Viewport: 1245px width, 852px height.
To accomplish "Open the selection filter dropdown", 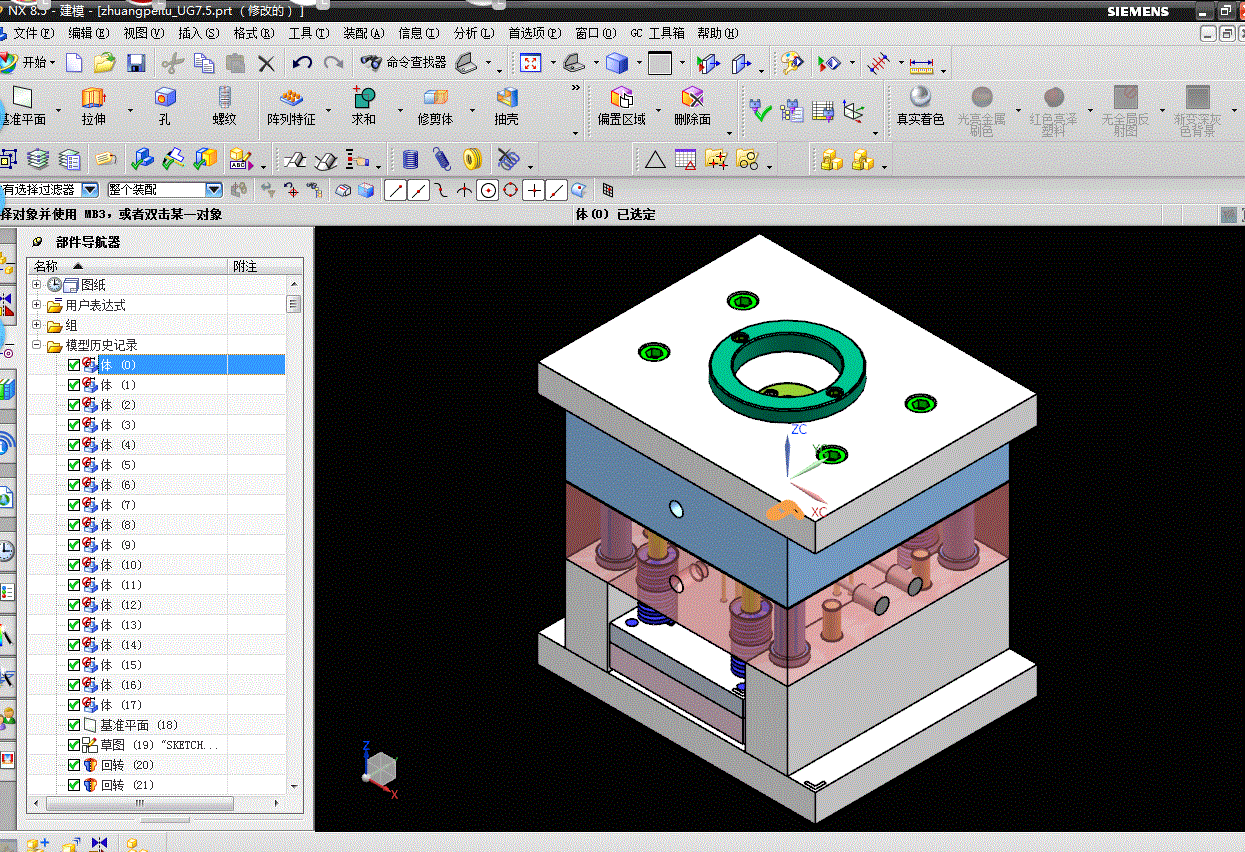I will (90, 190).
